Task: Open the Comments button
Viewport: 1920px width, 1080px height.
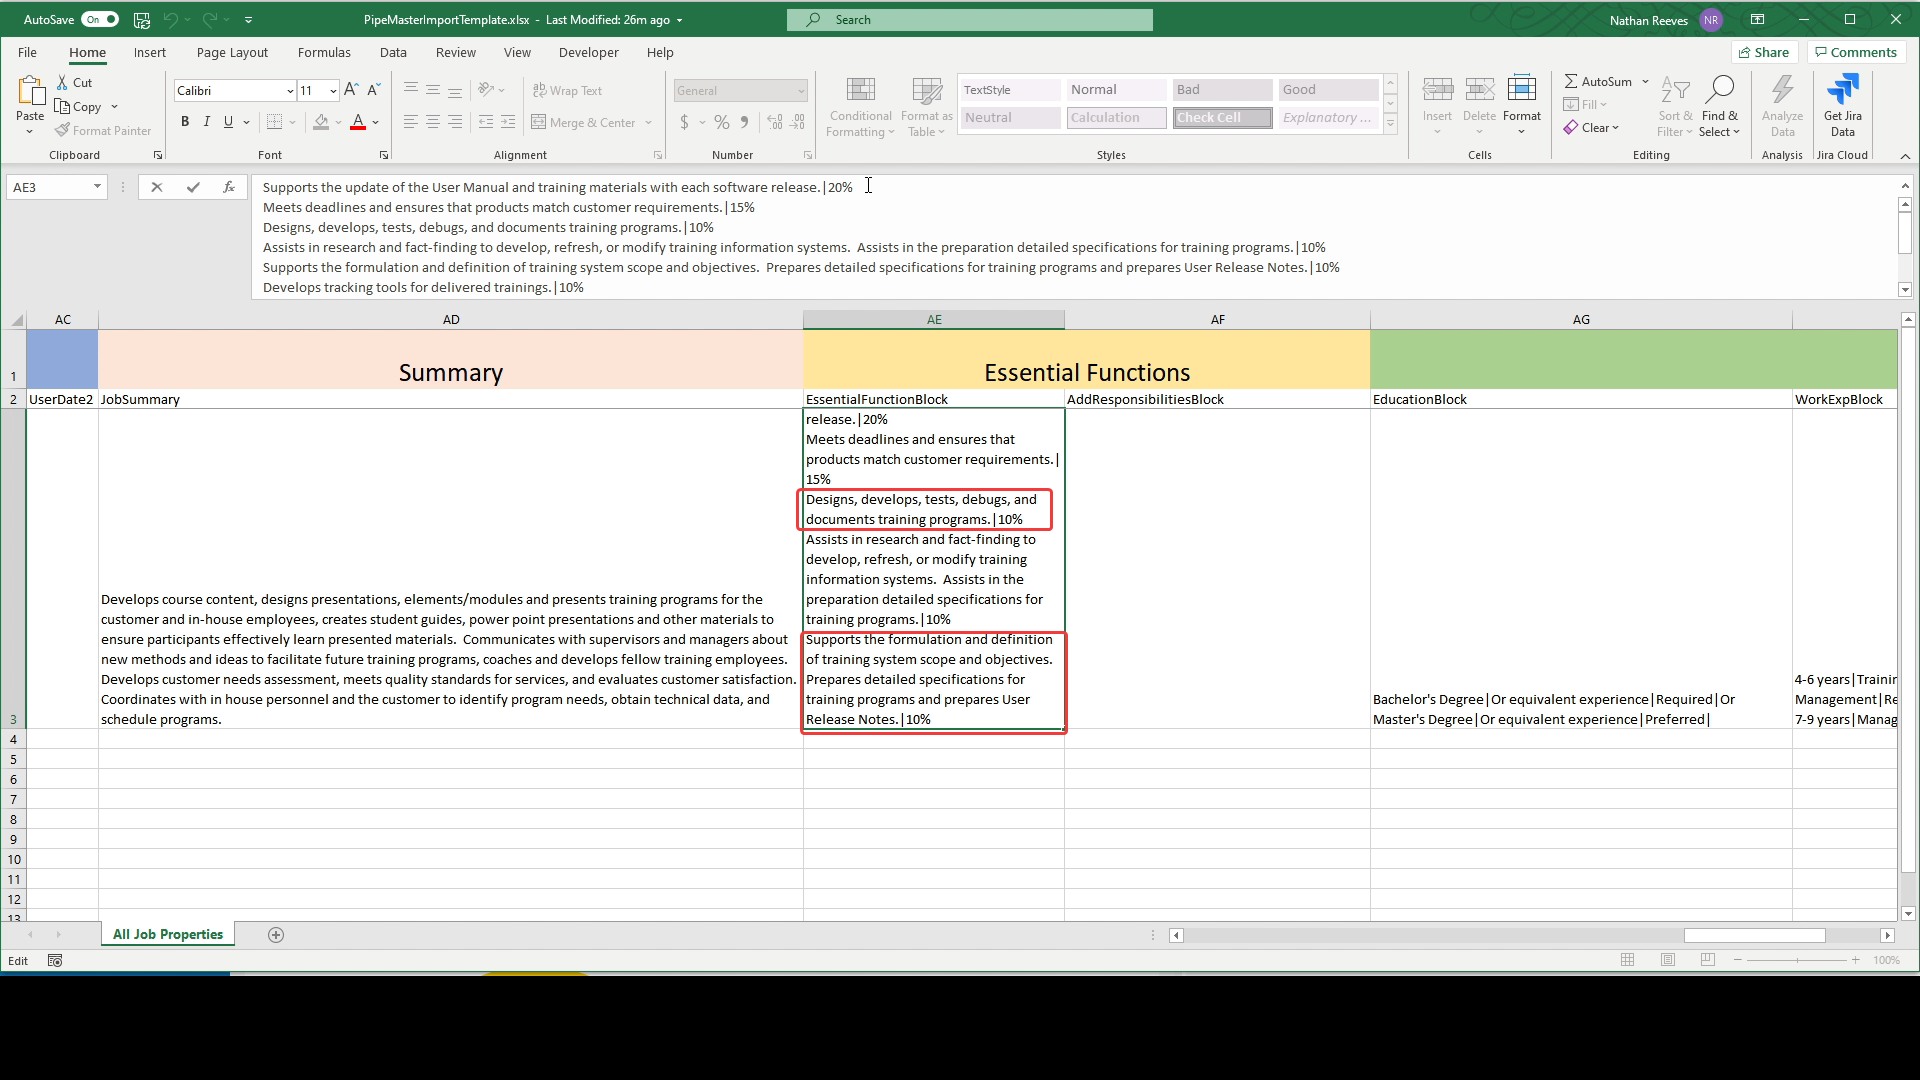Action: (1856, 52)
